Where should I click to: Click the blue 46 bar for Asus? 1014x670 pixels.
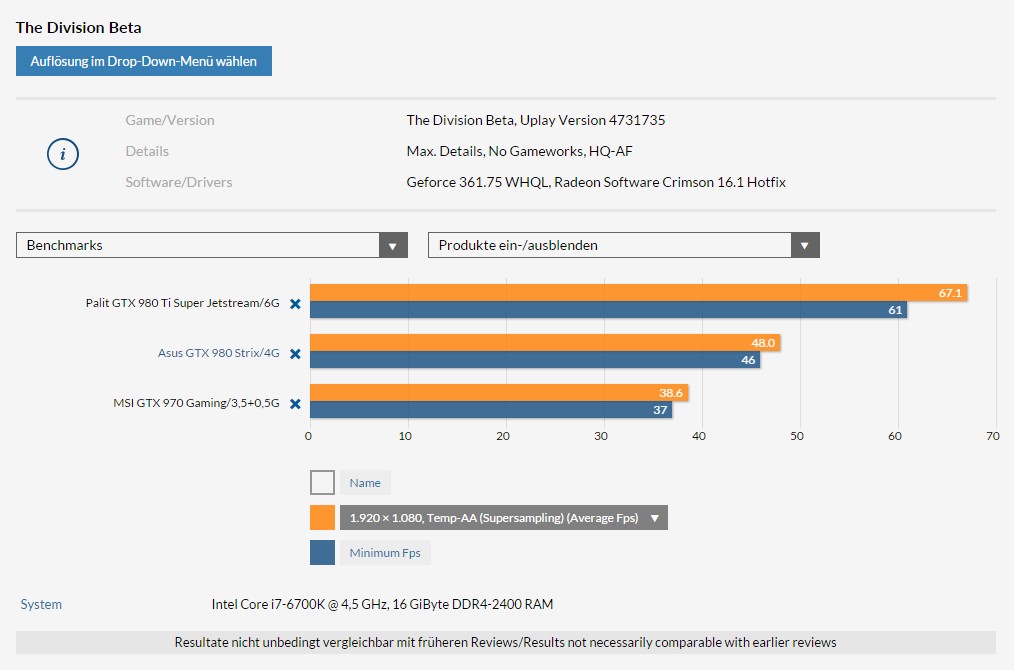(535, 360)
